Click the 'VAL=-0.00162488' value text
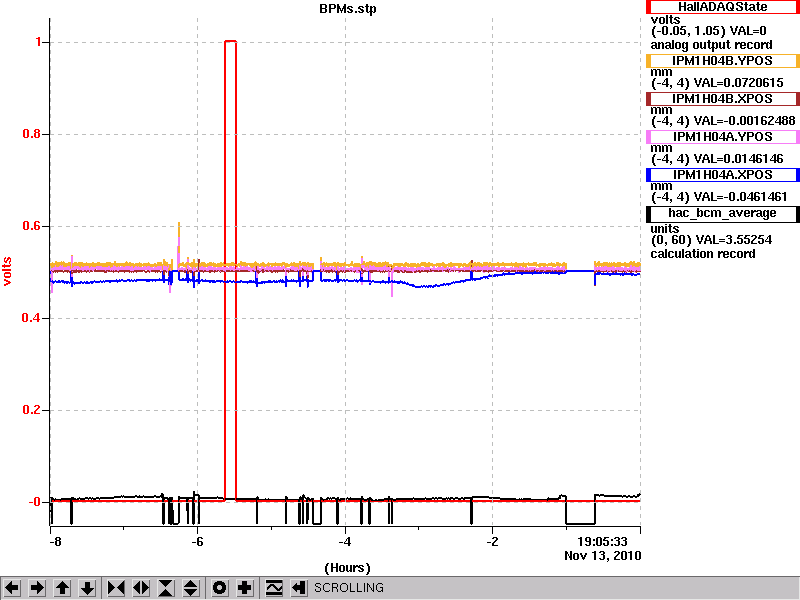 744,121
